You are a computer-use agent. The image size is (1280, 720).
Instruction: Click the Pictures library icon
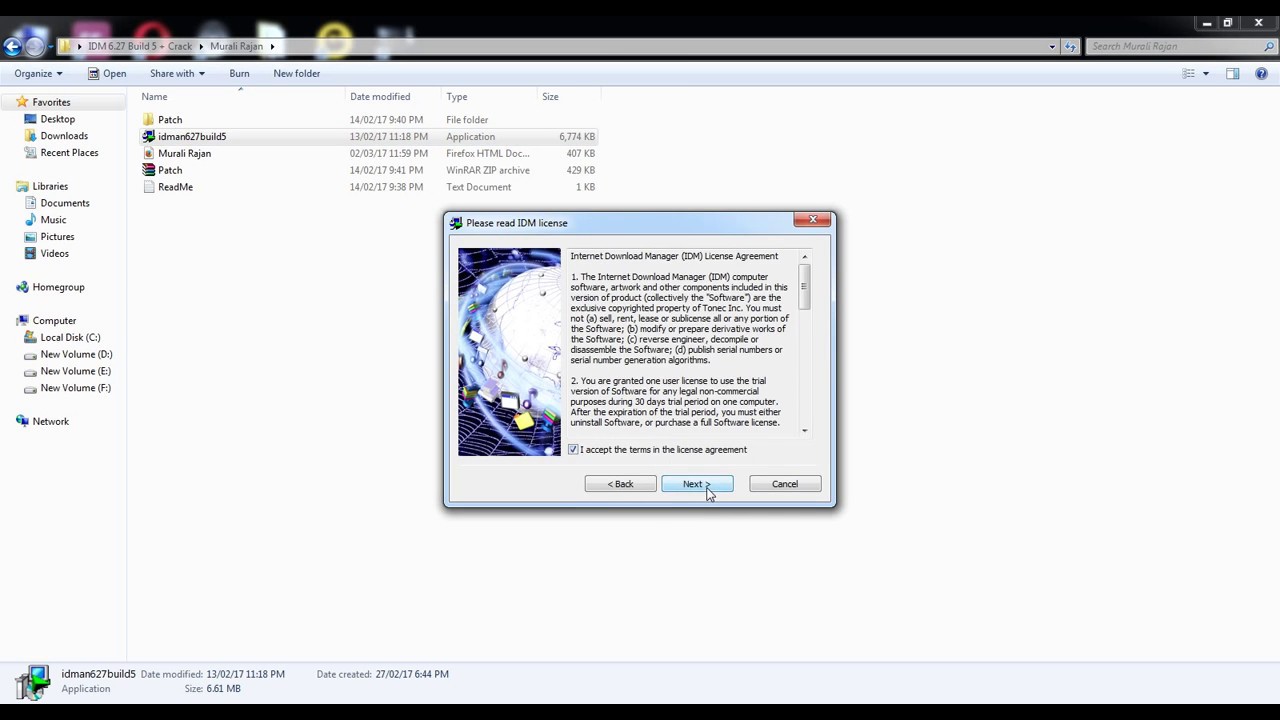click(x=31, y=237)
